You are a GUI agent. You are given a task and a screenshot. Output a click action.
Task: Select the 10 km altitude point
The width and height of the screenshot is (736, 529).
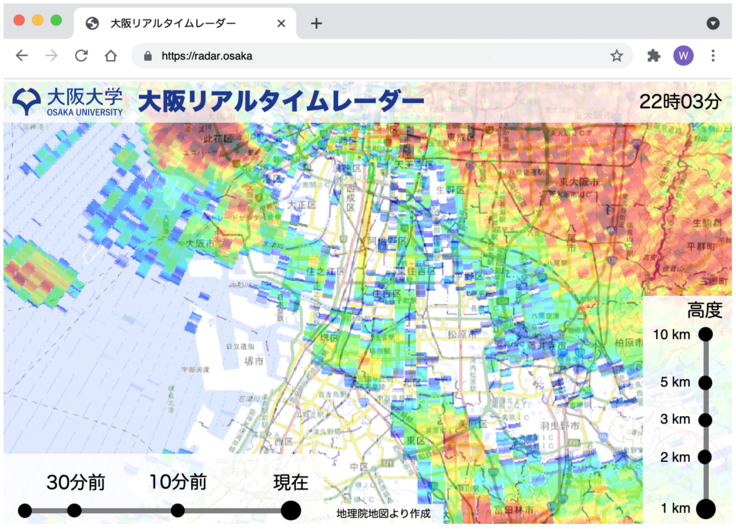click(705, 334)
